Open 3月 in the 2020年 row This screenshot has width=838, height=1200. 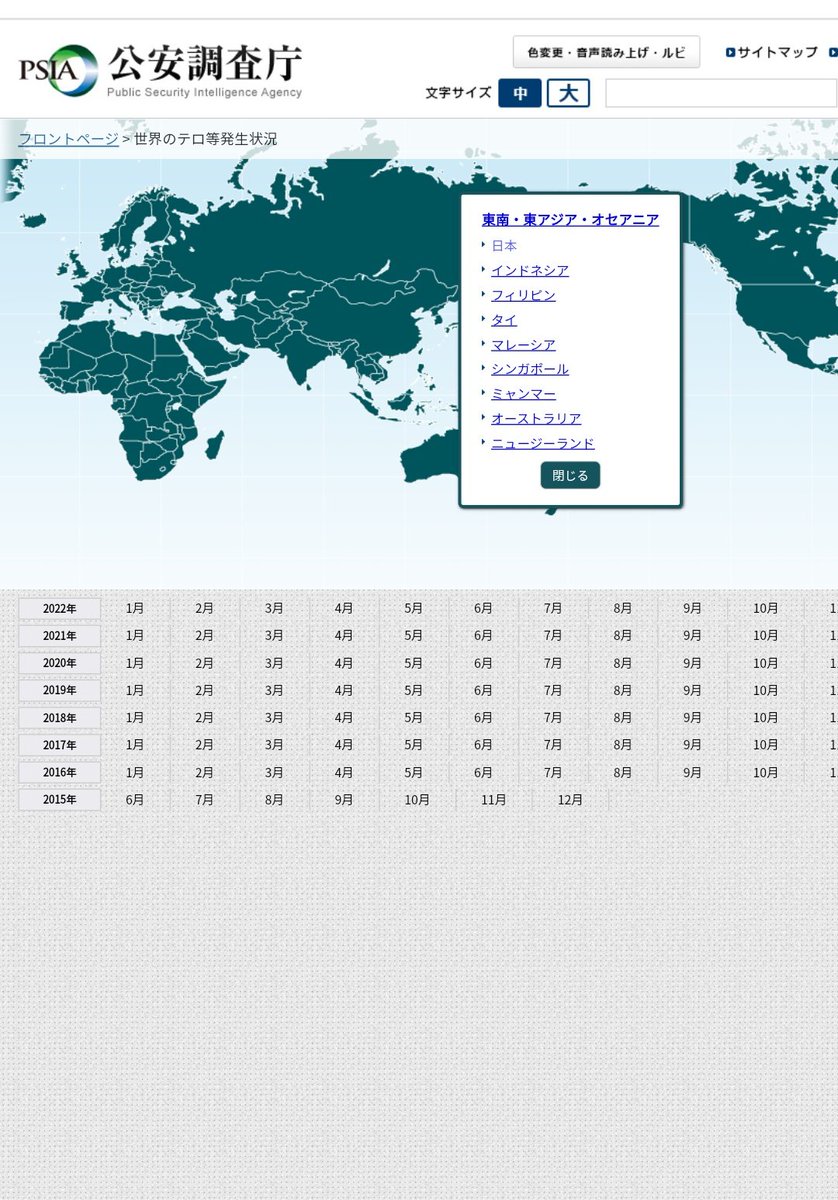[275, 663]
